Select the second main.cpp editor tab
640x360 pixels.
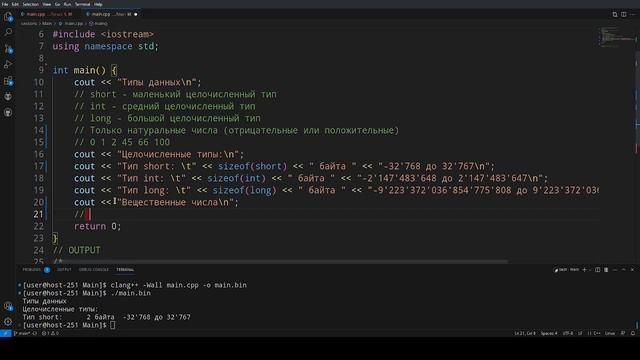coord(110,14)
